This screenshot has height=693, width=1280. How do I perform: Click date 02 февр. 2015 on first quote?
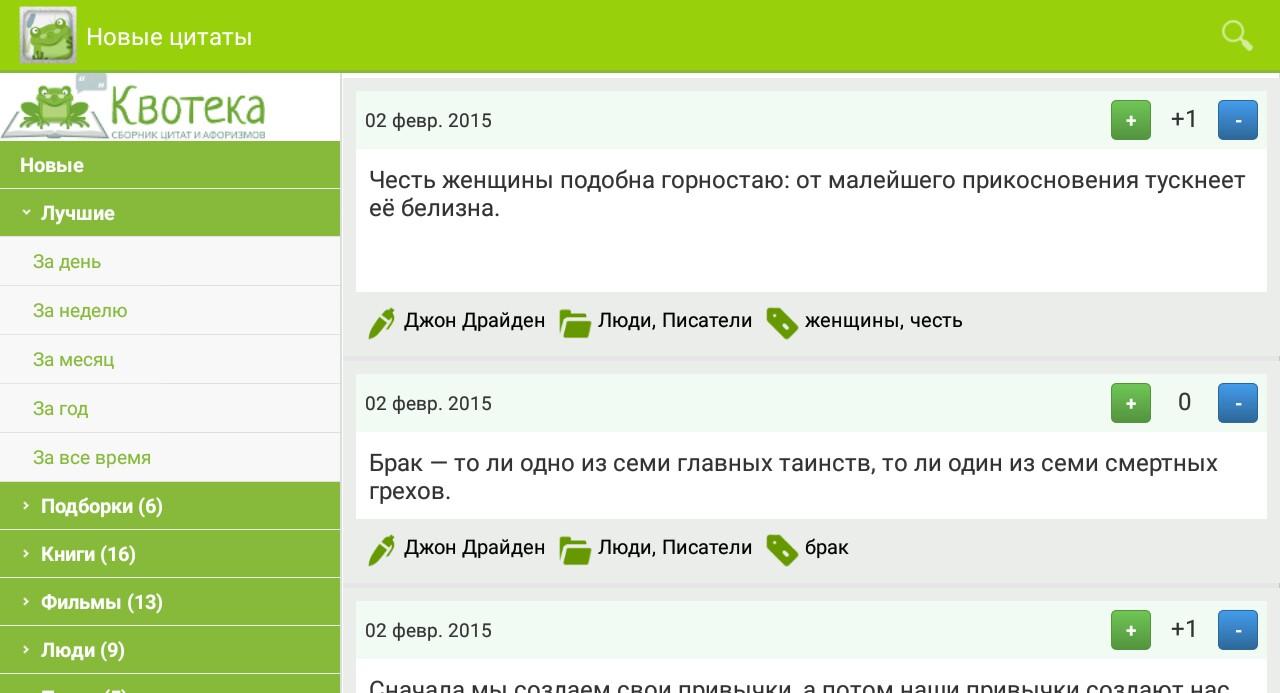[x=428, y=121]
